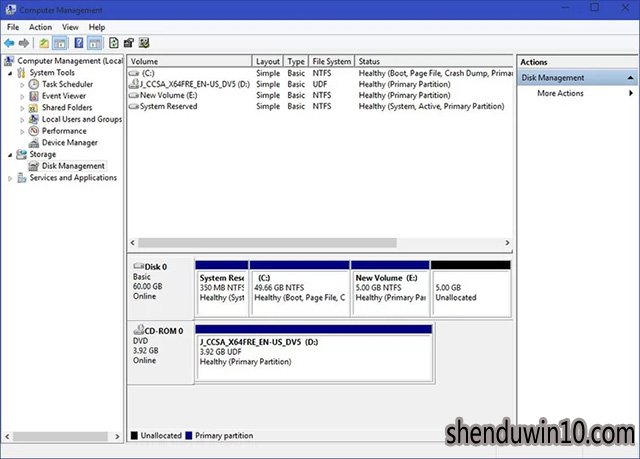
Task: Expand the Performance node
Action: (22, 132)
